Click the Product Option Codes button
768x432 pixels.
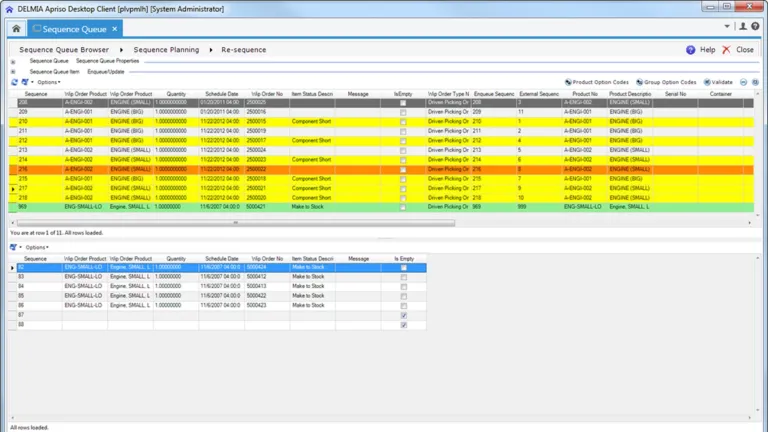pyautogui.click(x=598, y=82)
